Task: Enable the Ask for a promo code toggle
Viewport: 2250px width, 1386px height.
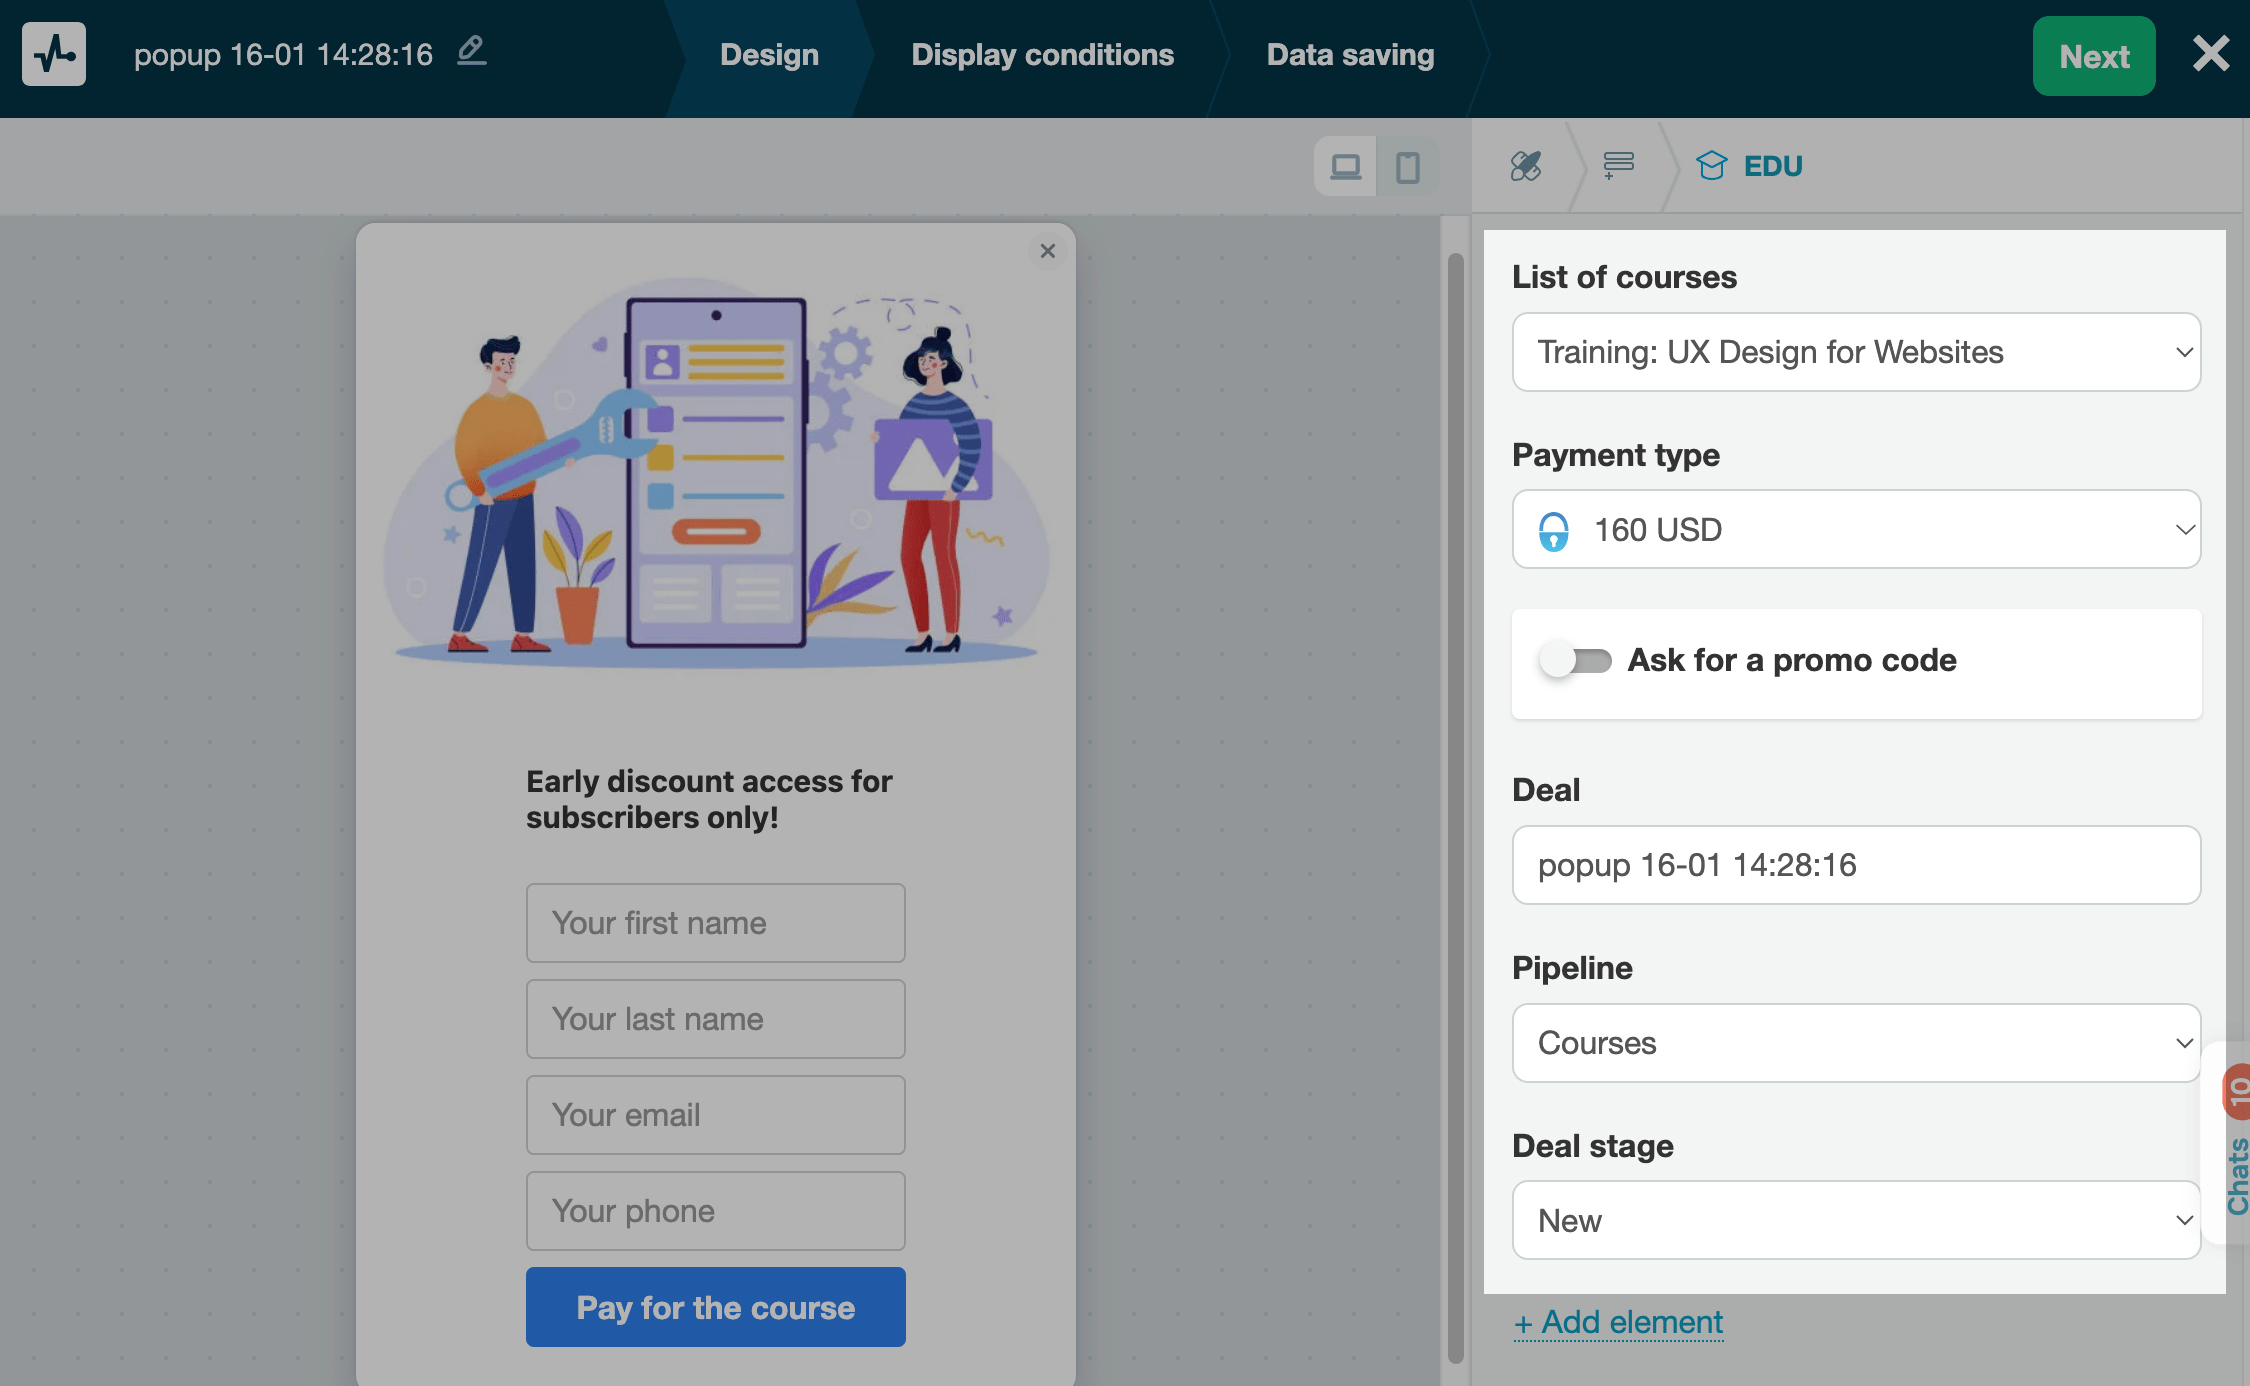Action: click(1576, 660)
